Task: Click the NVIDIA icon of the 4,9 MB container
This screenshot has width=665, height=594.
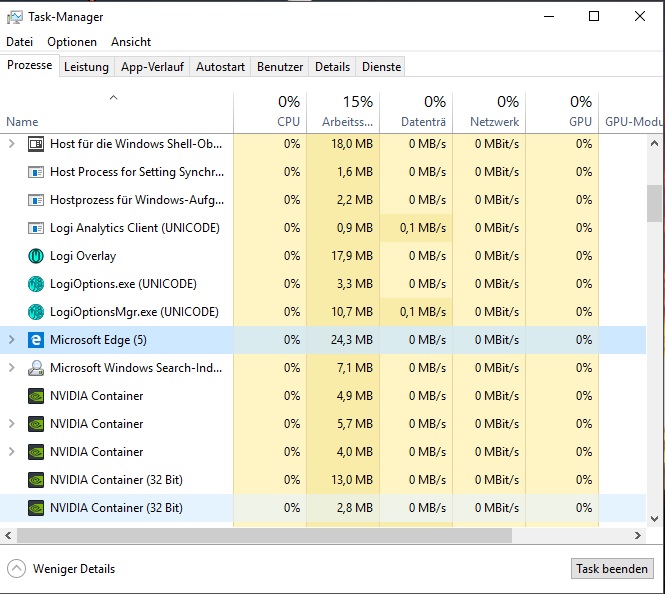Action: (x=36, y=396)
